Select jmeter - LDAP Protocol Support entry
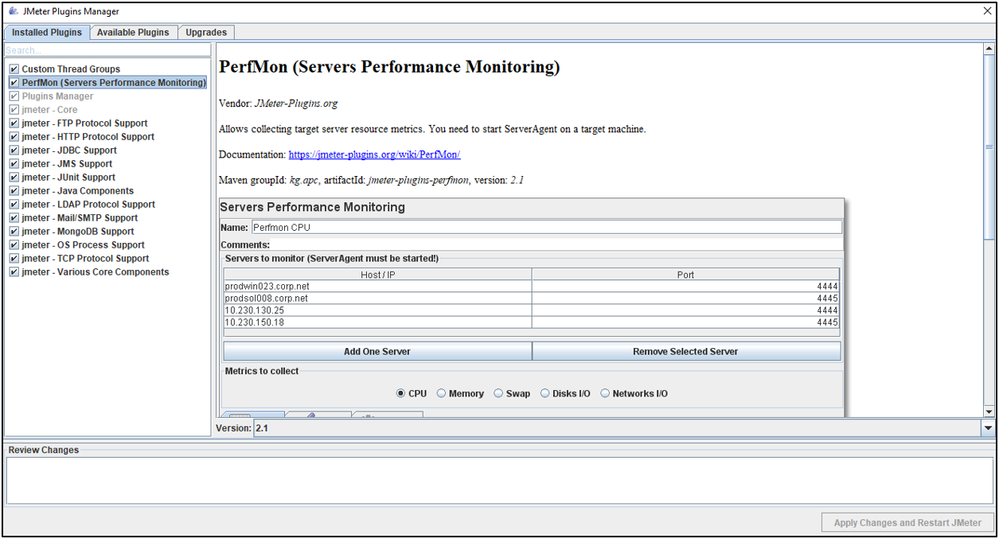 89,205
